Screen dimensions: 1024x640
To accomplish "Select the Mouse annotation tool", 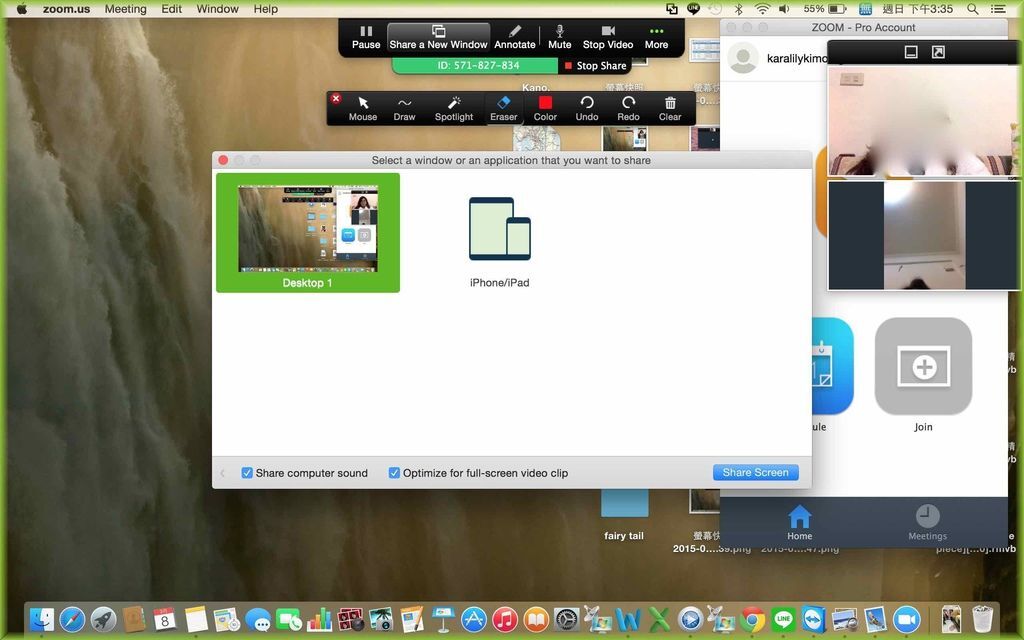I will coord(363,108).
